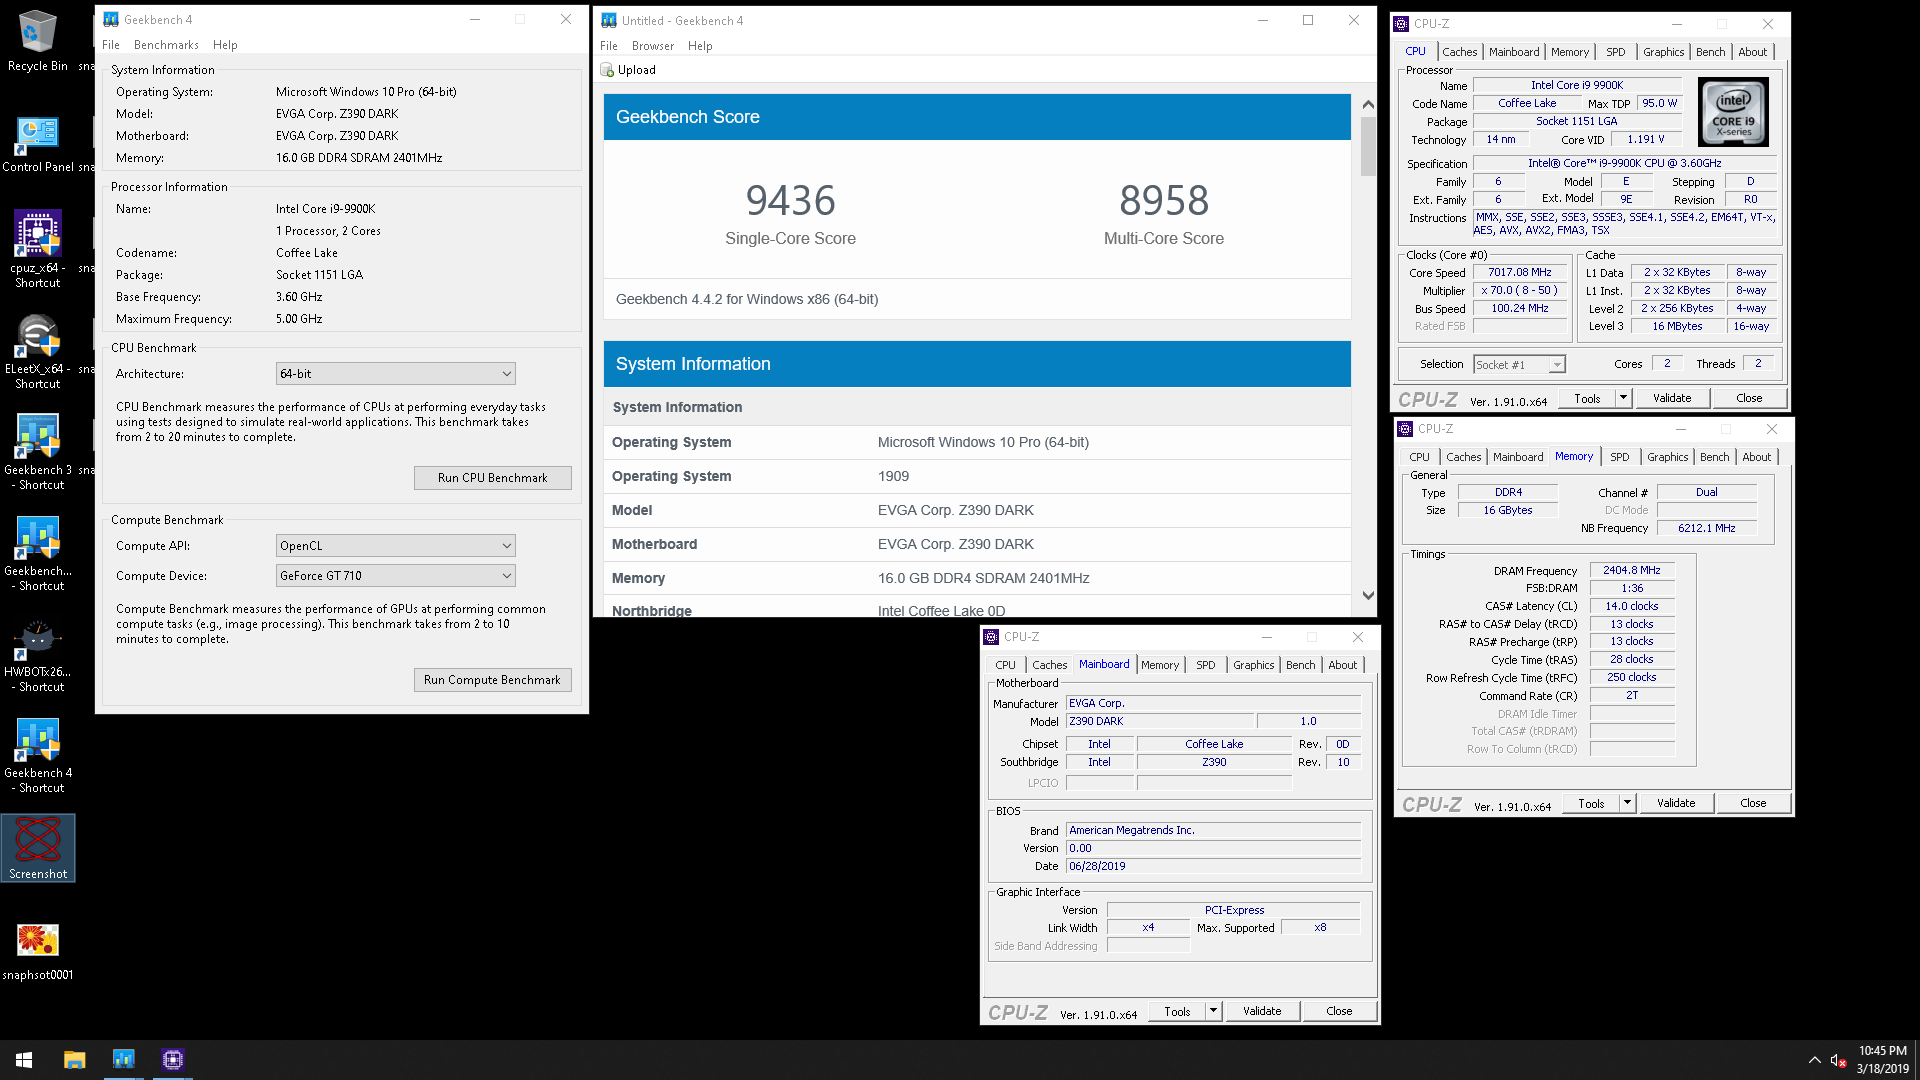Click the scroll down arrow in Geekbench results

[1368, 595]
